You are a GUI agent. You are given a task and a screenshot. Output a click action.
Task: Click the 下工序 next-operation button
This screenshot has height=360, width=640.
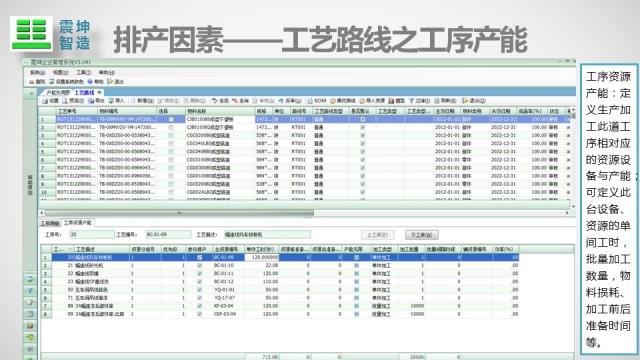(421, 235)
